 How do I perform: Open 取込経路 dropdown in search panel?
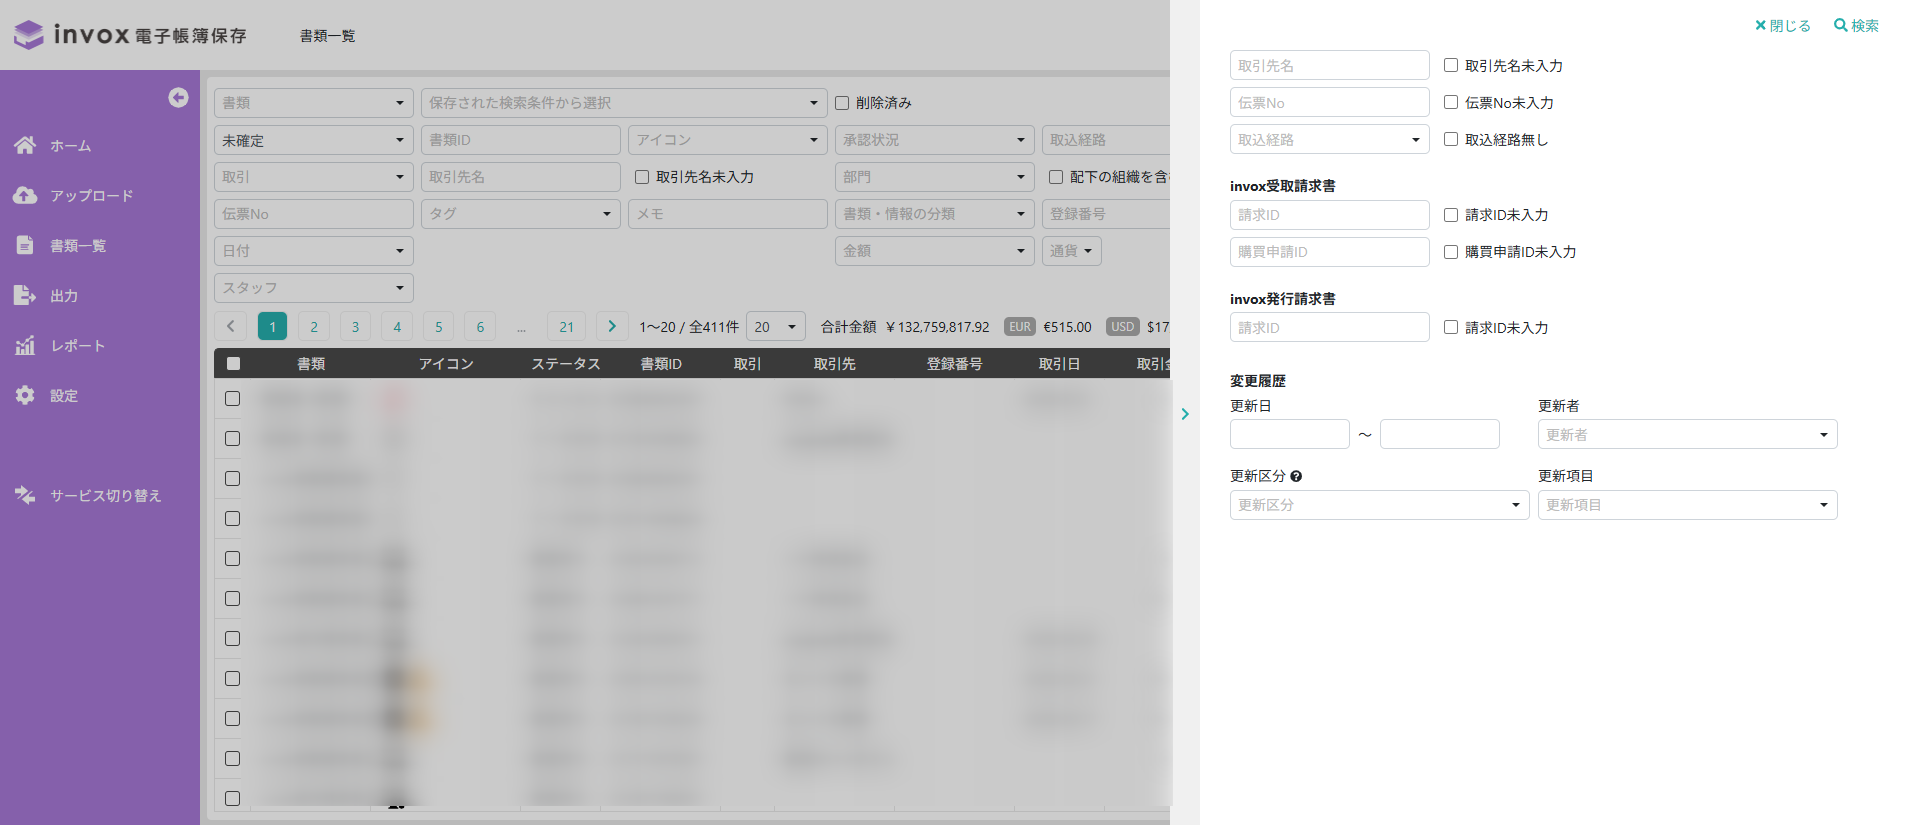(x=1329, y=139)
